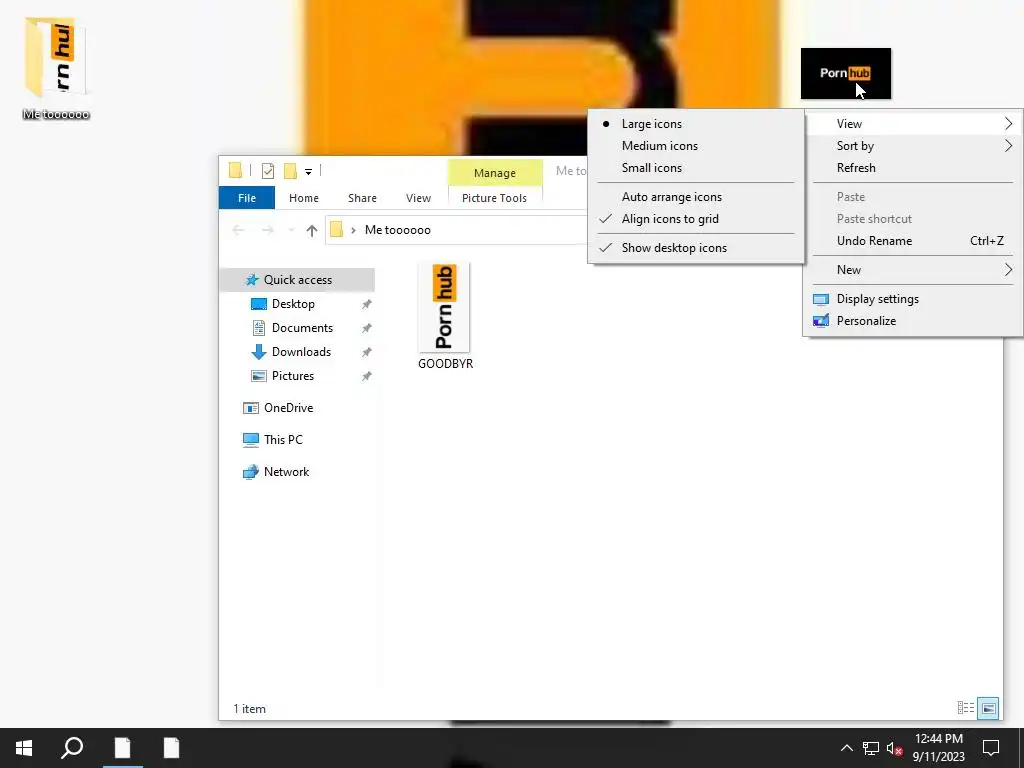
Task: Open the Windows Start menu
Action: click(24, 748)
